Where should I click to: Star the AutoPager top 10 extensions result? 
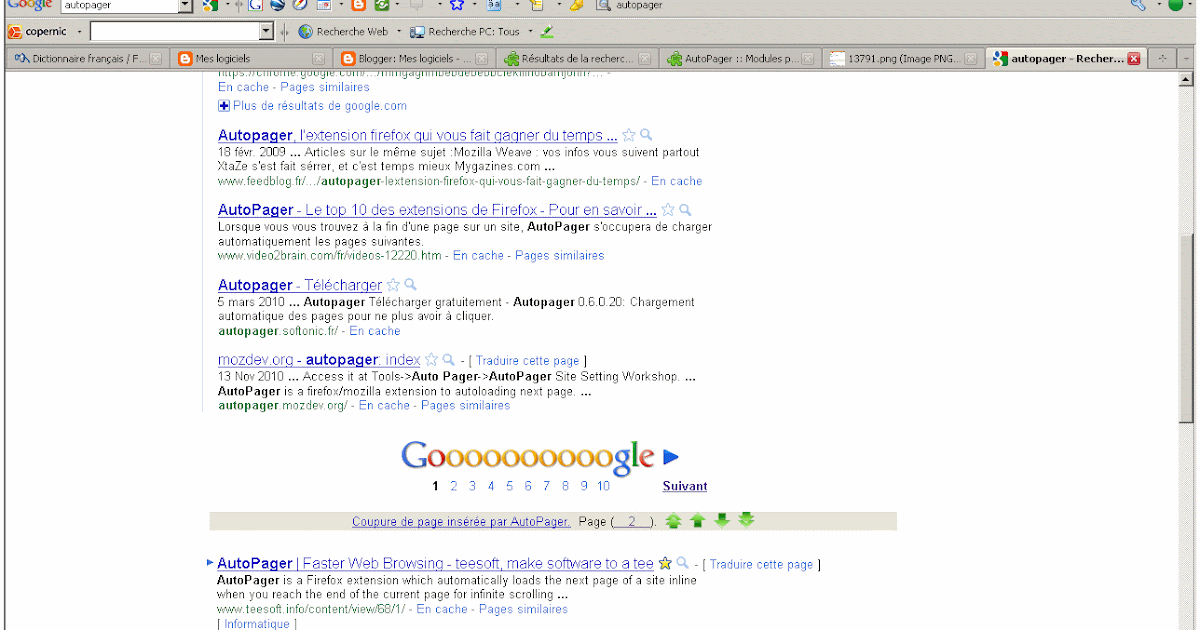pyautogui.click(x=668, y=210)
